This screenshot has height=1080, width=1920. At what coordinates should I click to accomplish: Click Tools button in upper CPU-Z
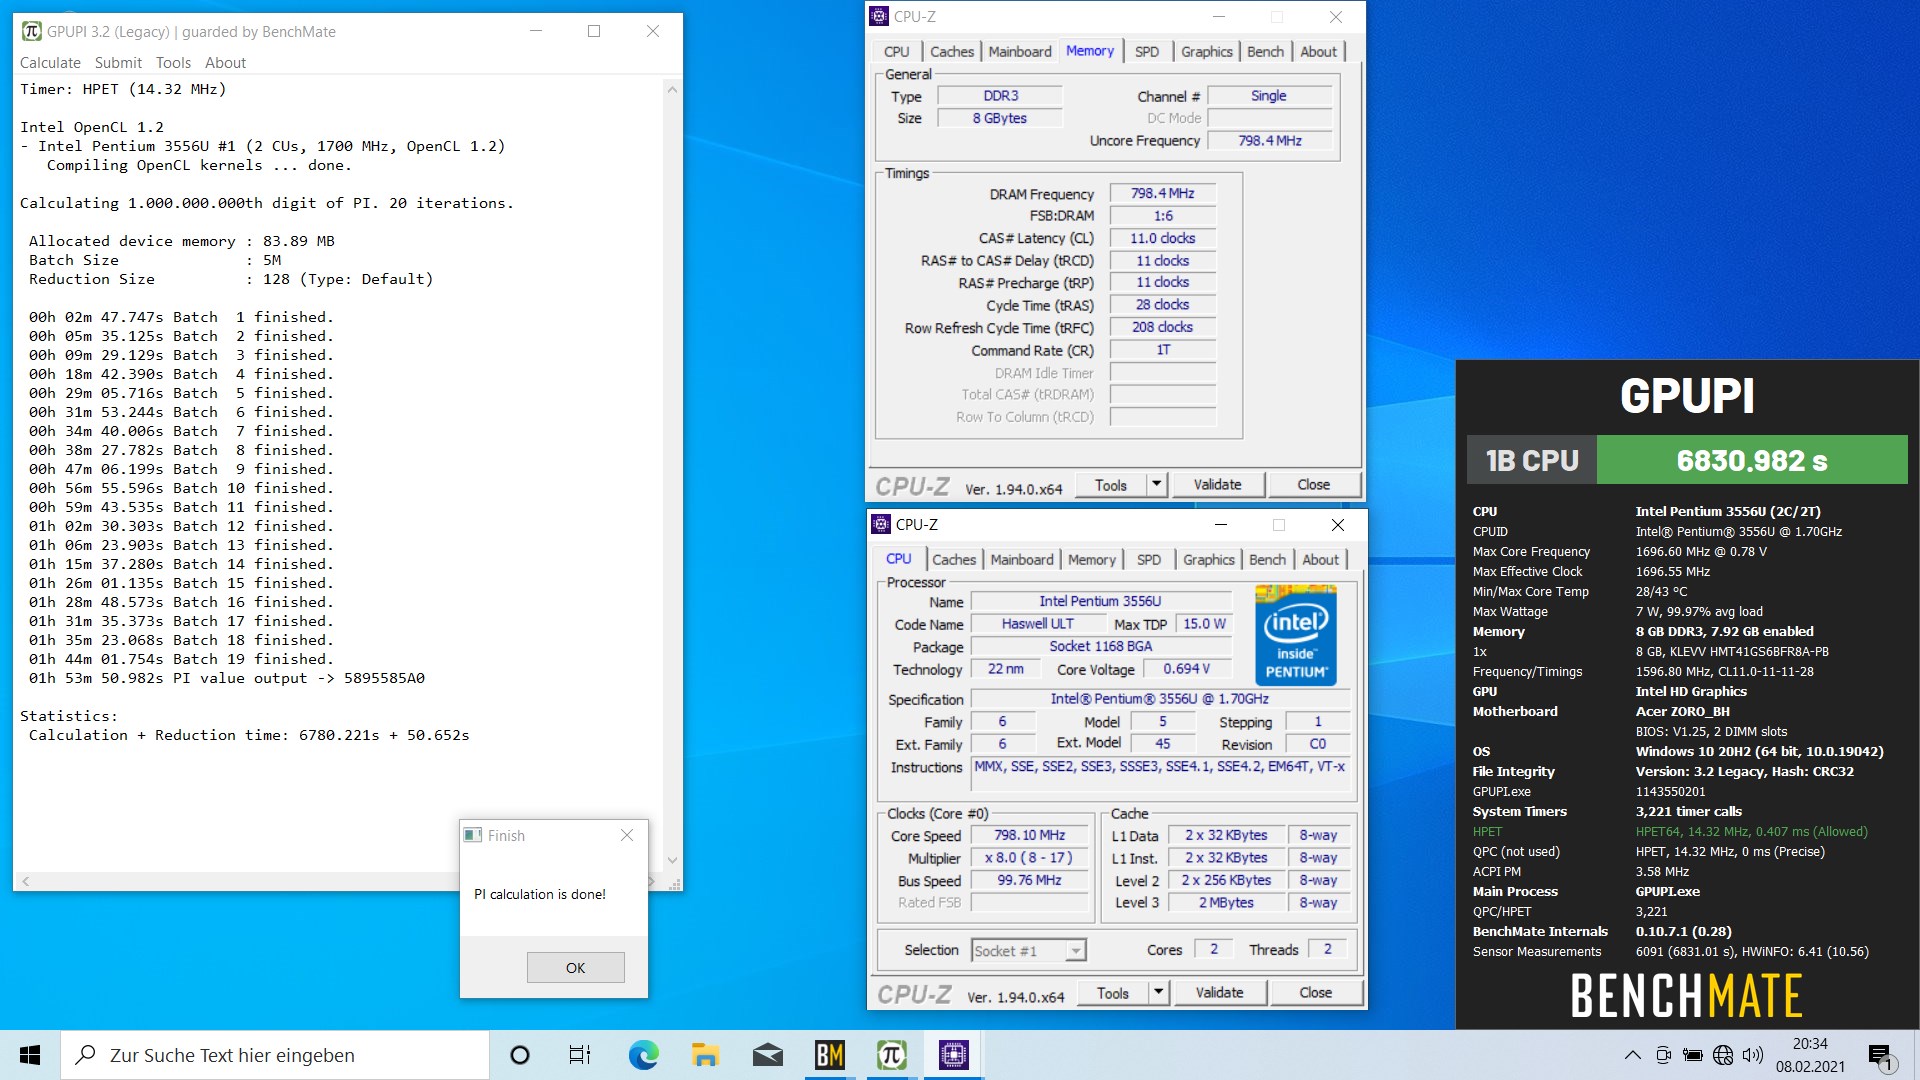click(x=1110, y=485)
